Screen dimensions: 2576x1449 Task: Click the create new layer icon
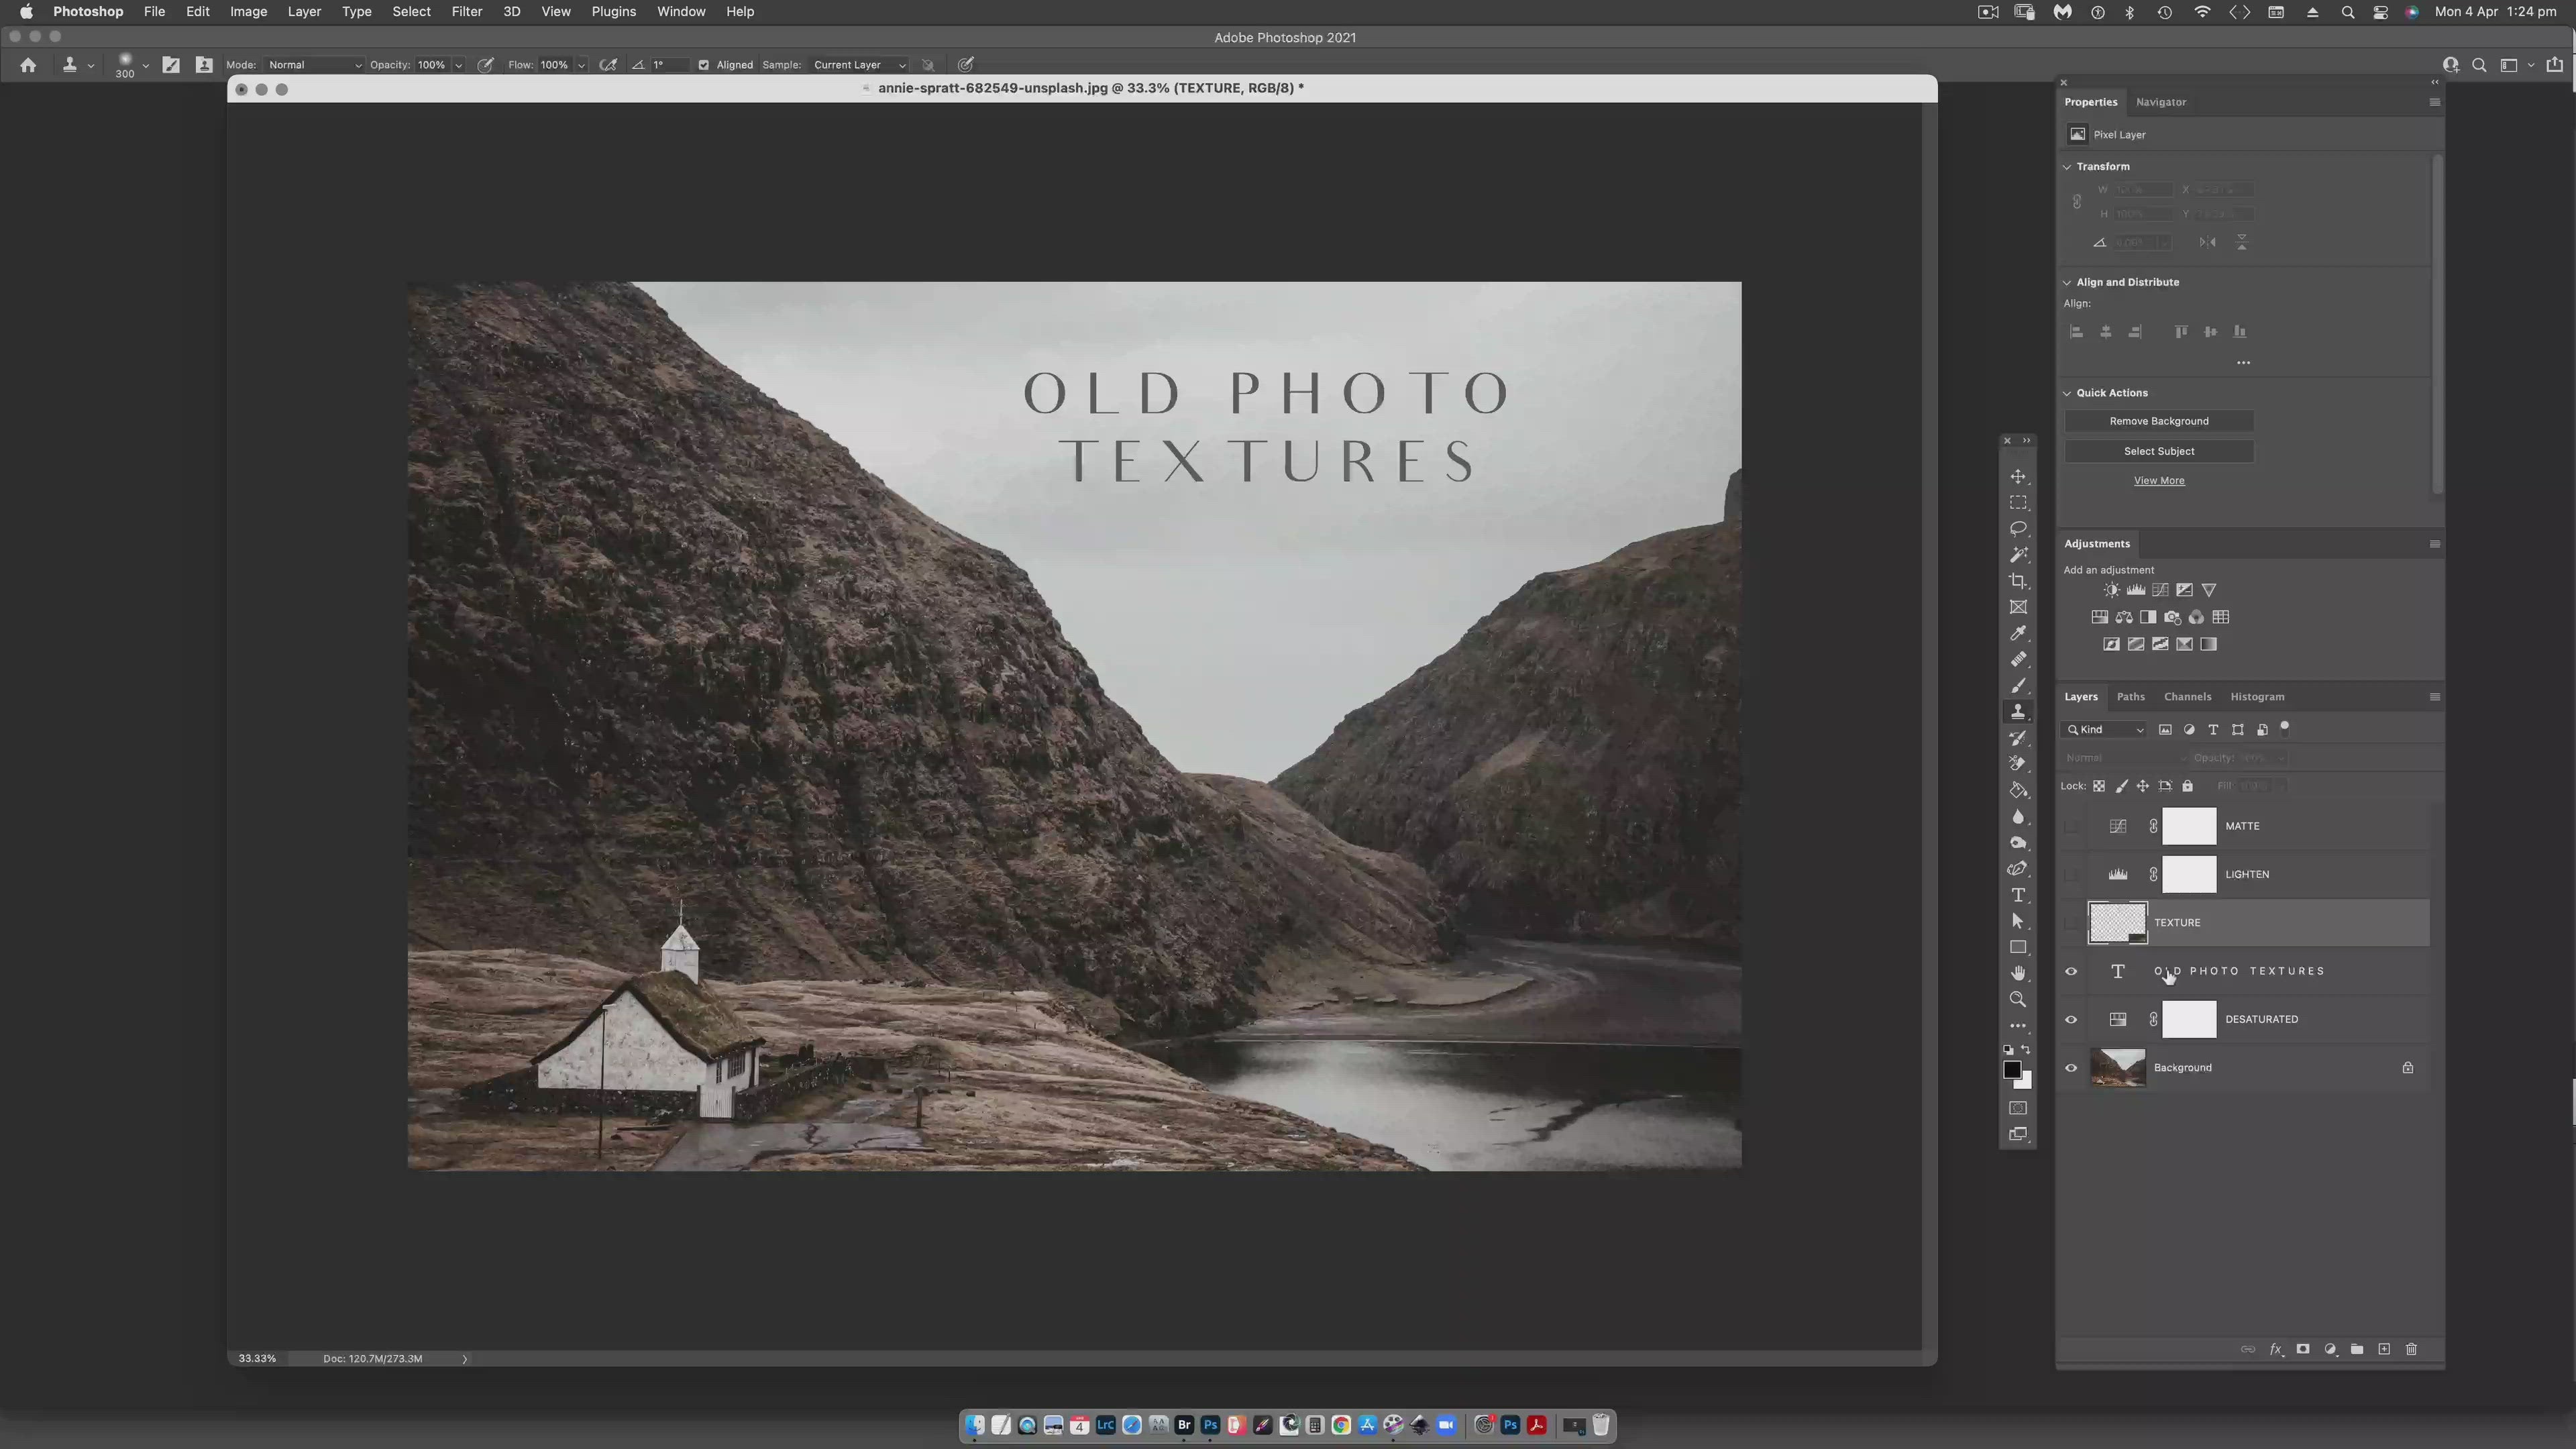2384,1349
